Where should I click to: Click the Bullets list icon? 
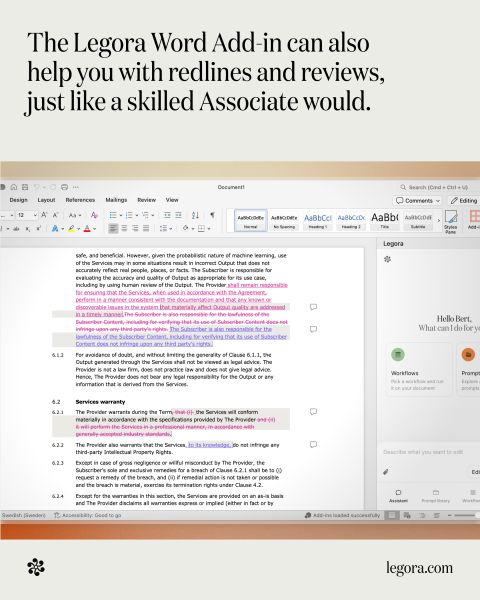click(x=113, y=215)
